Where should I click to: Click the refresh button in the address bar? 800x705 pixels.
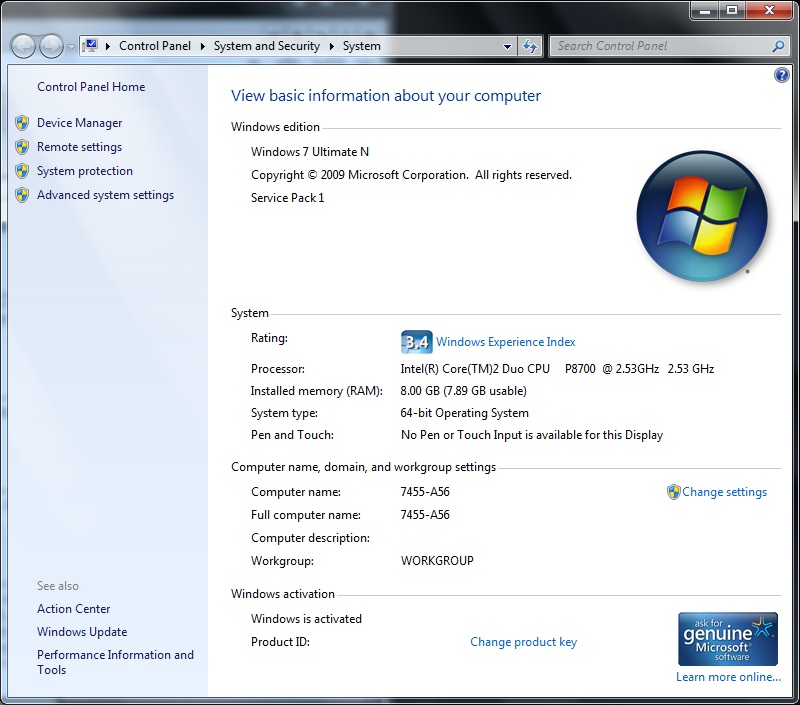pyautogui.click(x=530, y=46)
